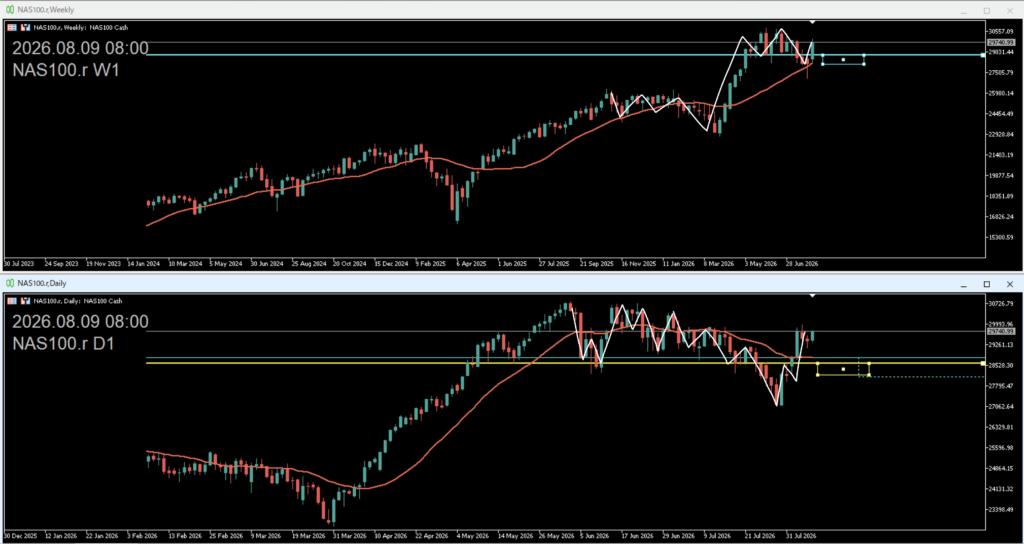Click the green chart icon beside NAS100.r,Weekly title
Image resolution: width=1024 pixels, height=544 pixels.
(10, 10)
